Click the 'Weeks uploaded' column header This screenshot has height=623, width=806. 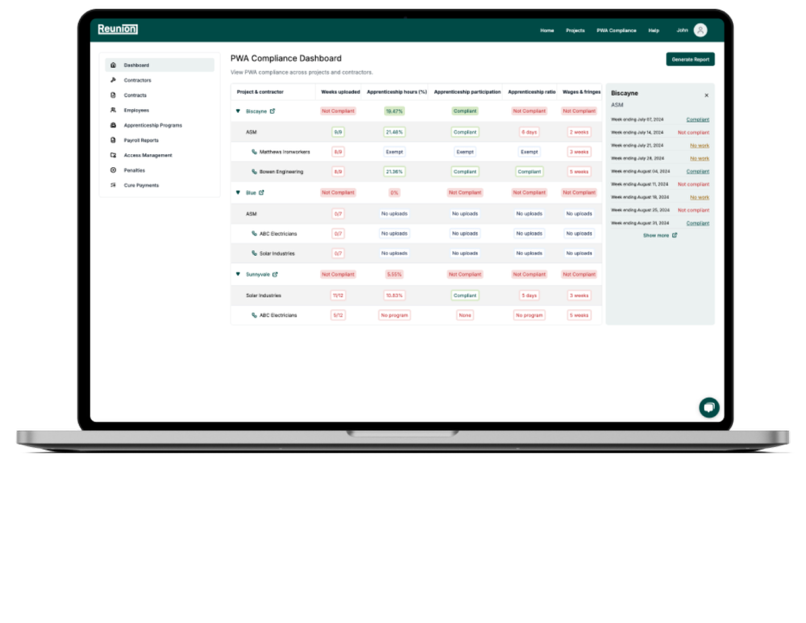[340, 92]
